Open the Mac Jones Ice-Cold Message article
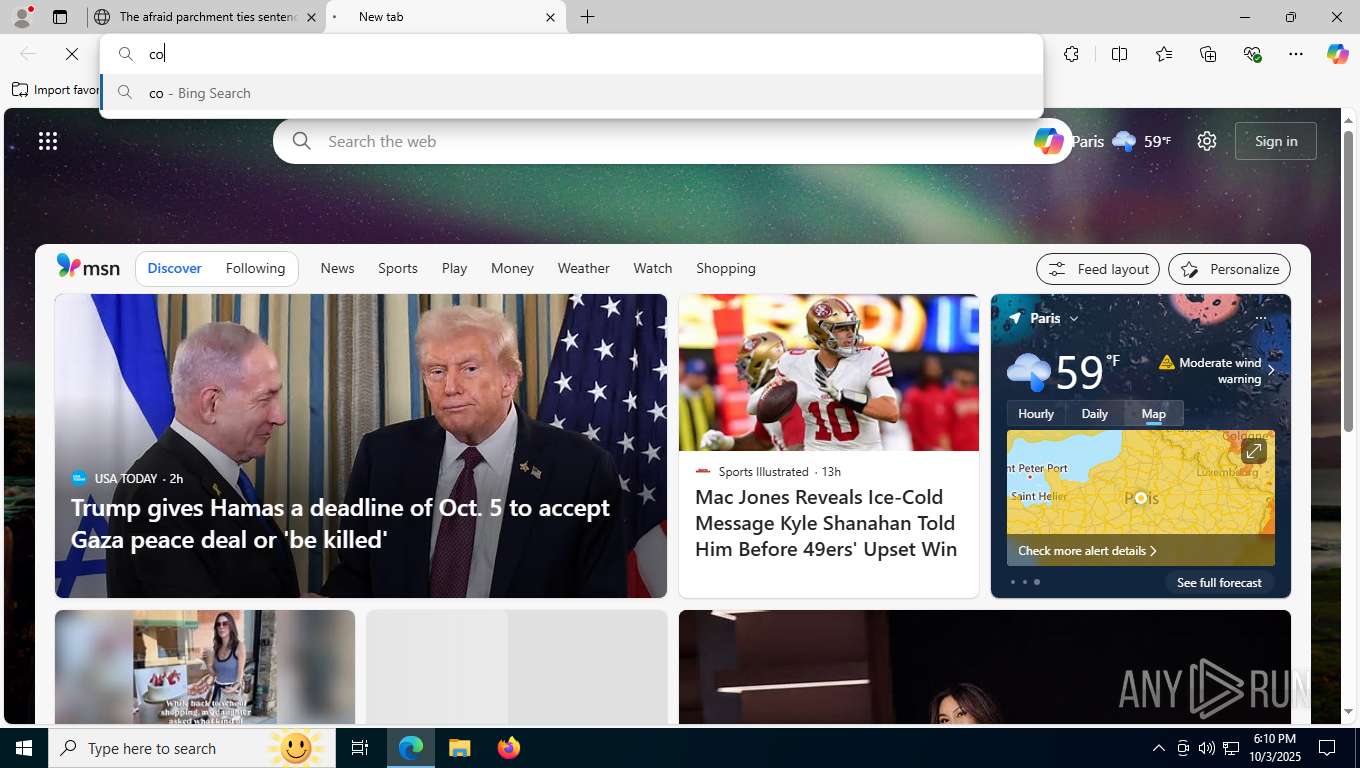Image resolution: width=1360 pixels, height=768 pixels. 826,523
